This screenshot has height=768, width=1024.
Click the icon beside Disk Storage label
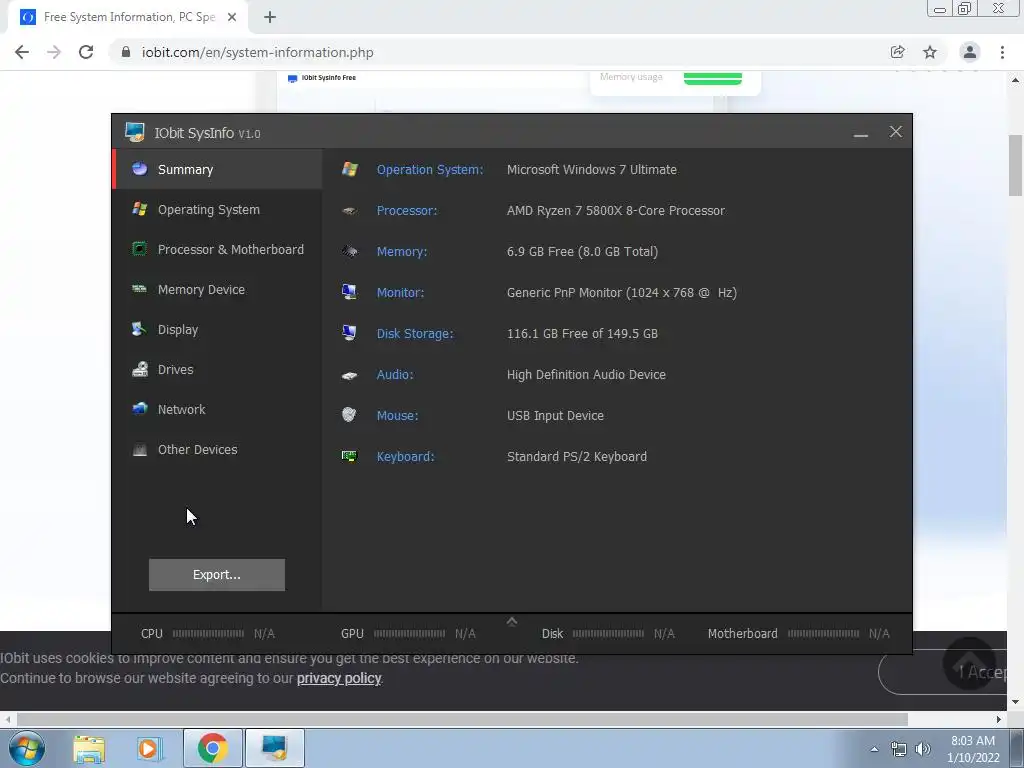tap(349, 333)
